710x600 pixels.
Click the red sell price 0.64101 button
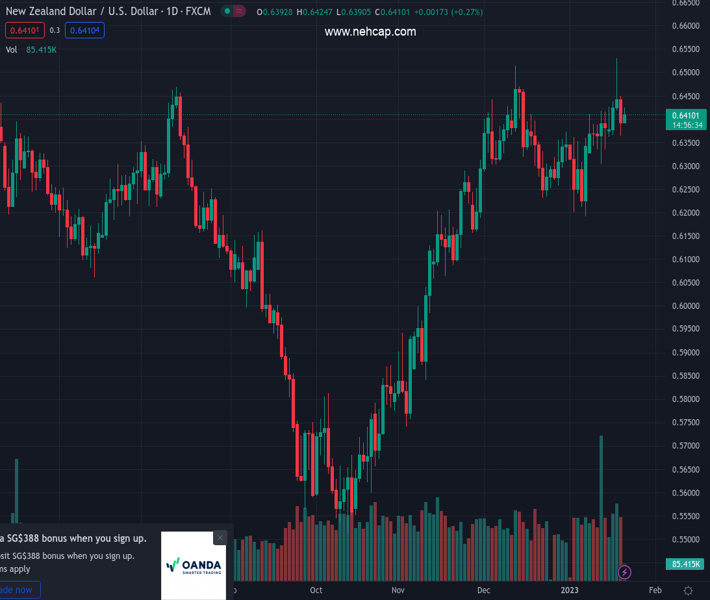24,30
